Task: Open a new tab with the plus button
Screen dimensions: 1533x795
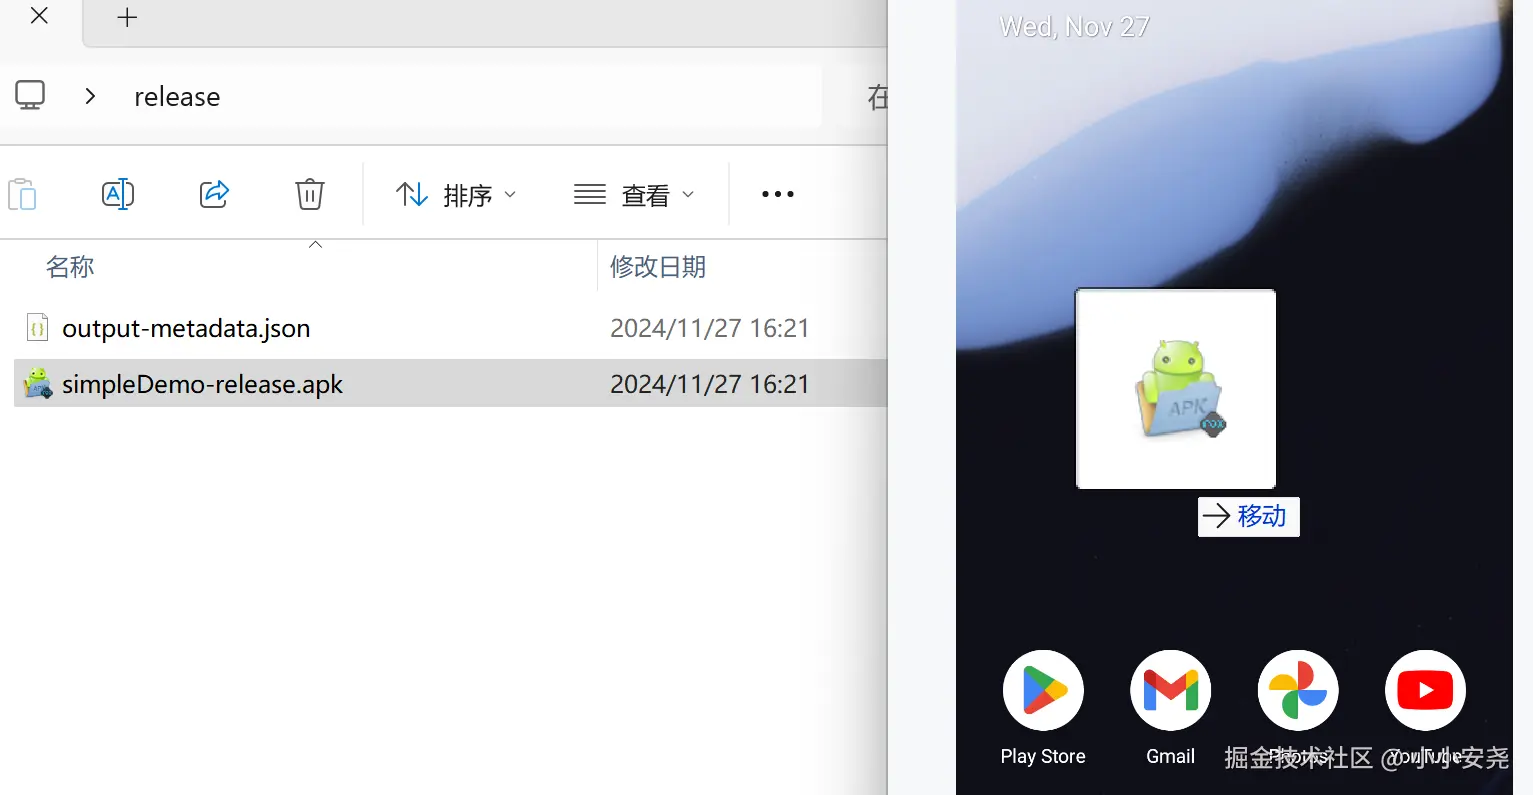Action: coord(126,17)
